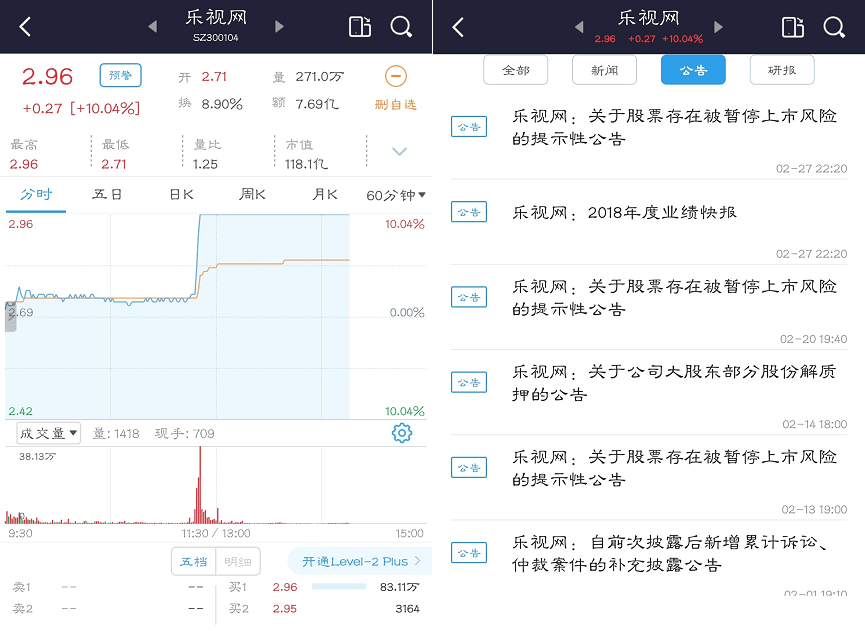The height and width of the screenshot is (631, 865).
Task: Go back from left stock detail screen
Action: 25,26
